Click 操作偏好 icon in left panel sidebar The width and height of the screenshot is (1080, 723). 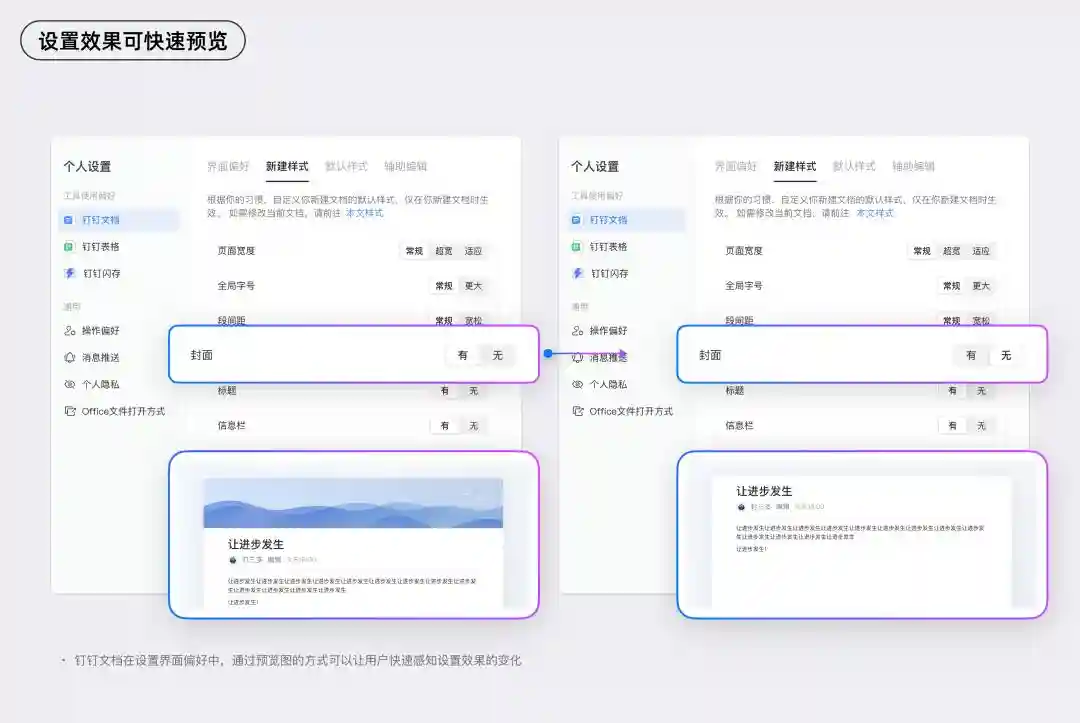pos(70,331)
